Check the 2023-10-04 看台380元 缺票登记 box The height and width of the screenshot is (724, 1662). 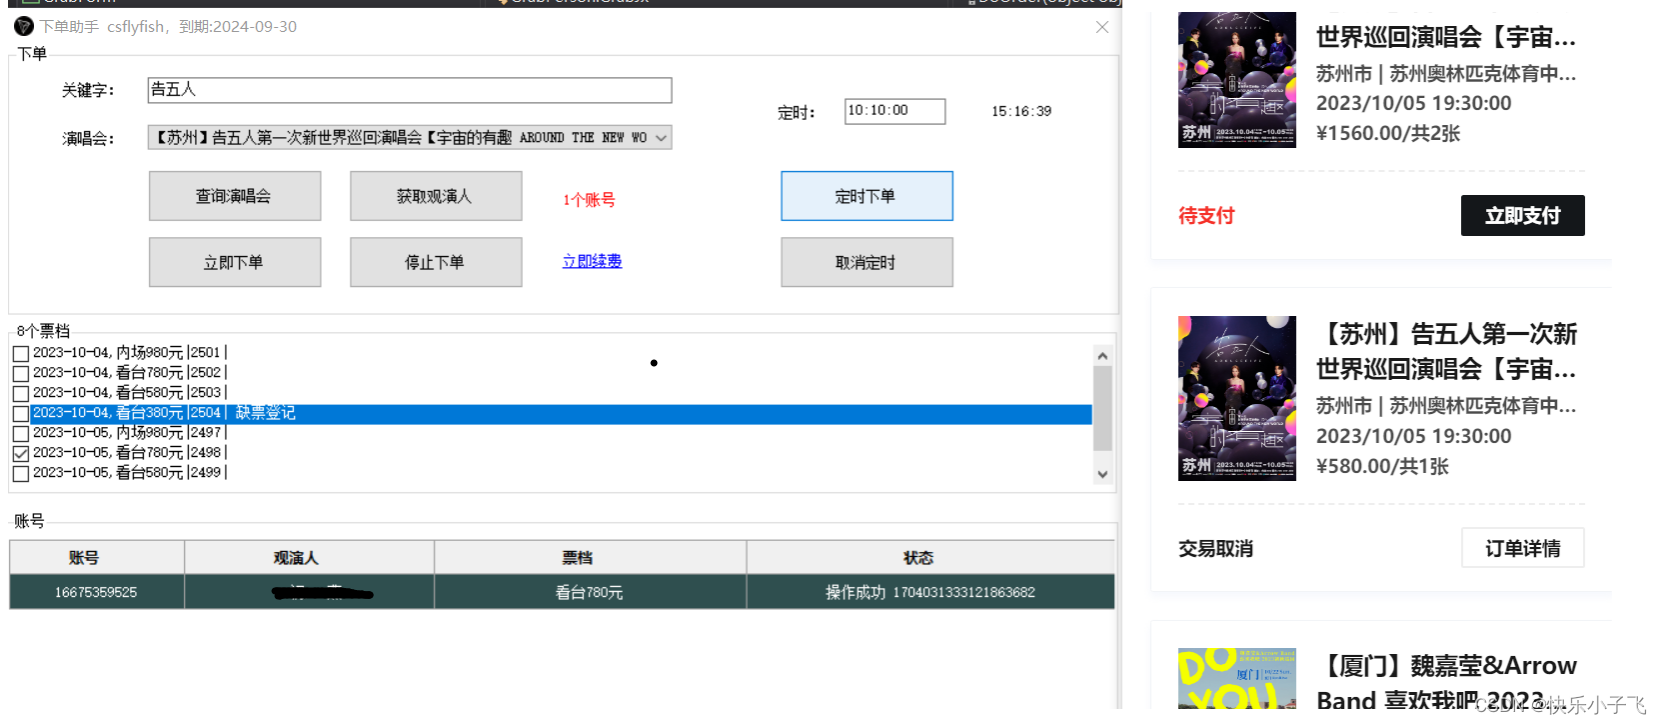[x=20, y=413]
